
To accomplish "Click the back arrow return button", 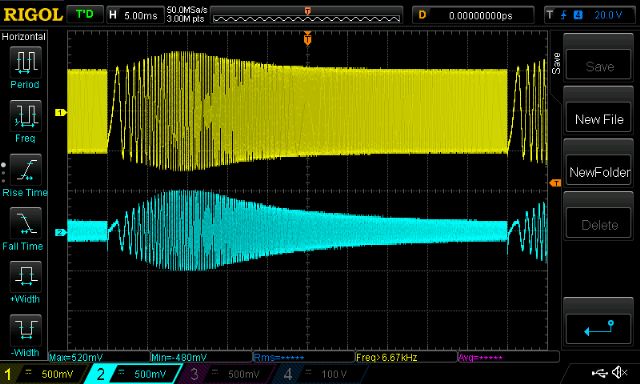I will 599,329.
